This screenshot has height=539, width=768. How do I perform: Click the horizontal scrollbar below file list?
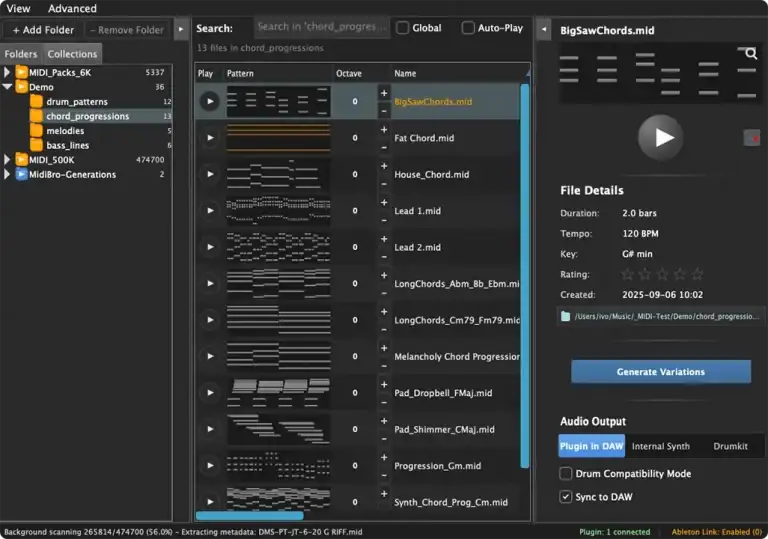(250, 515)
